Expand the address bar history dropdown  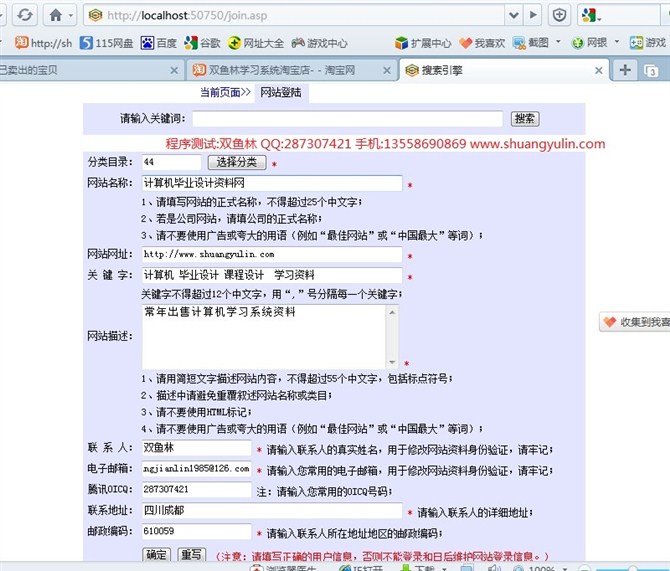[x=514, y=15]
